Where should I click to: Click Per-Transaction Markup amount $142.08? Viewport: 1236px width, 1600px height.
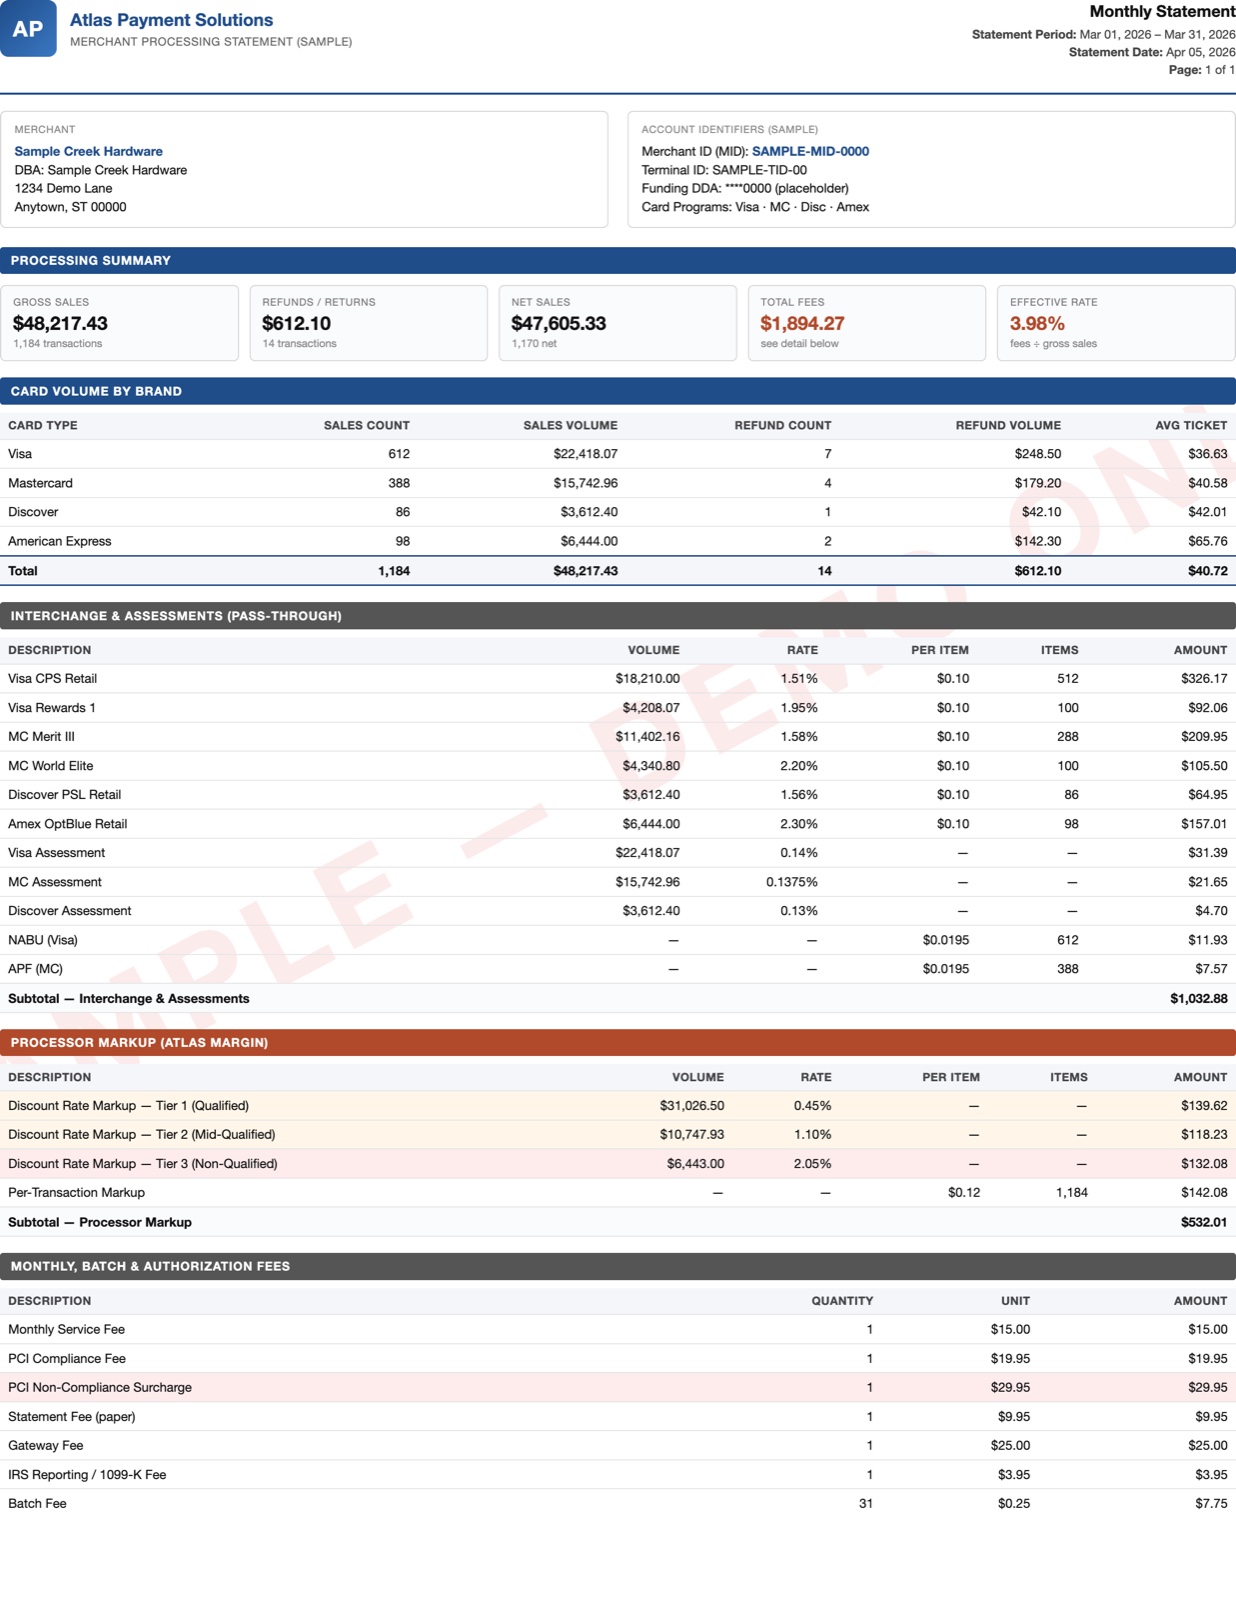1204,1192
